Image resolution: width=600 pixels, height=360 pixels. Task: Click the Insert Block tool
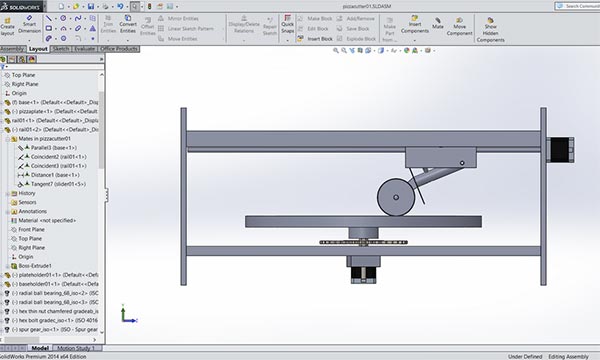(x=315, y=39)
